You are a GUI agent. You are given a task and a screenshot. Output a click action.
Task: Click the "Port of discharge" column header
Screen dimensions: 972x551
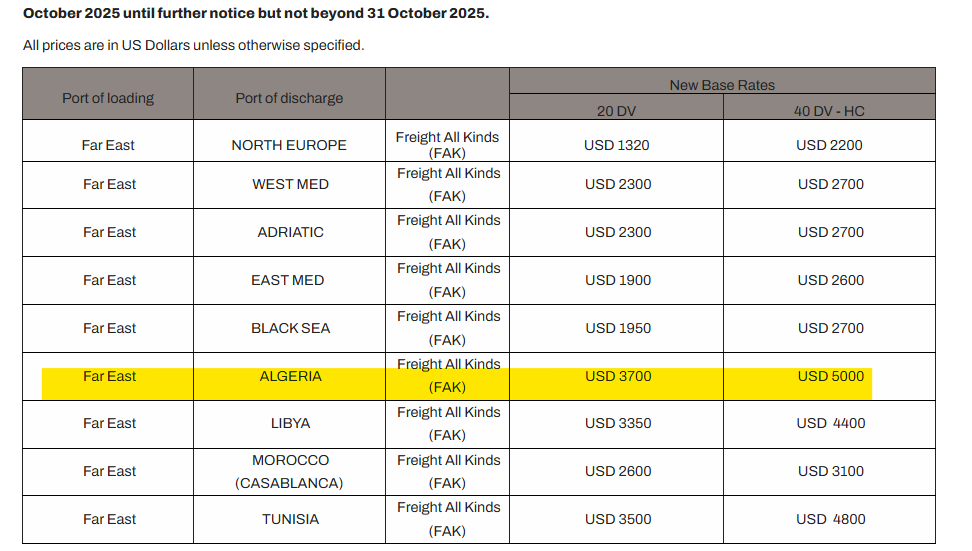(289, 98)
